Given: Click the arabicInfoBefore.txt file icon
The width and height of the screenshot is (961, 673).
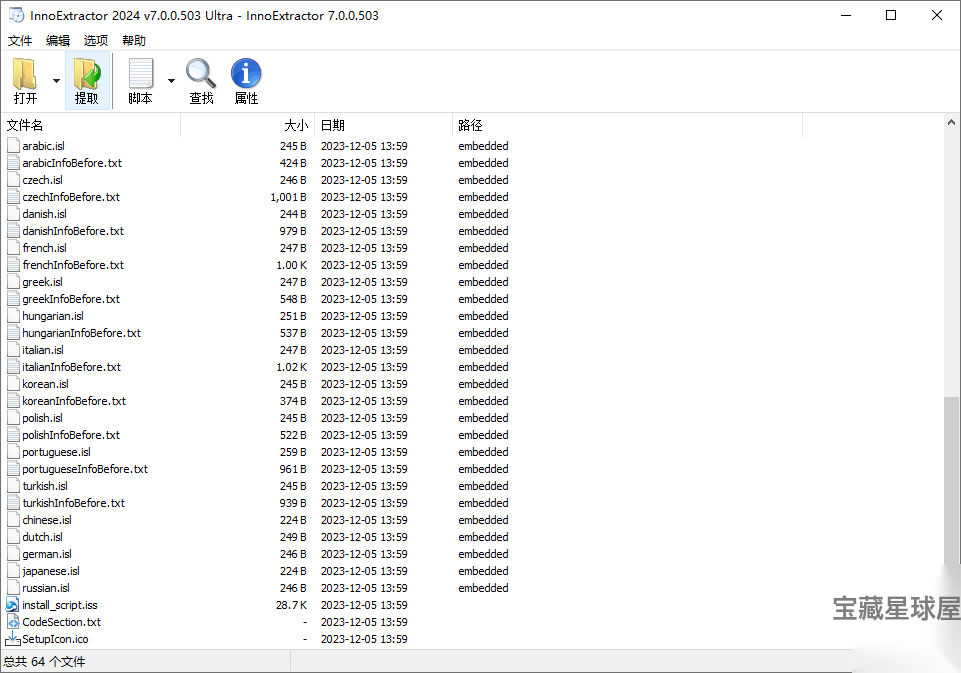Looking at the screenshot, I should coord(13,163).
